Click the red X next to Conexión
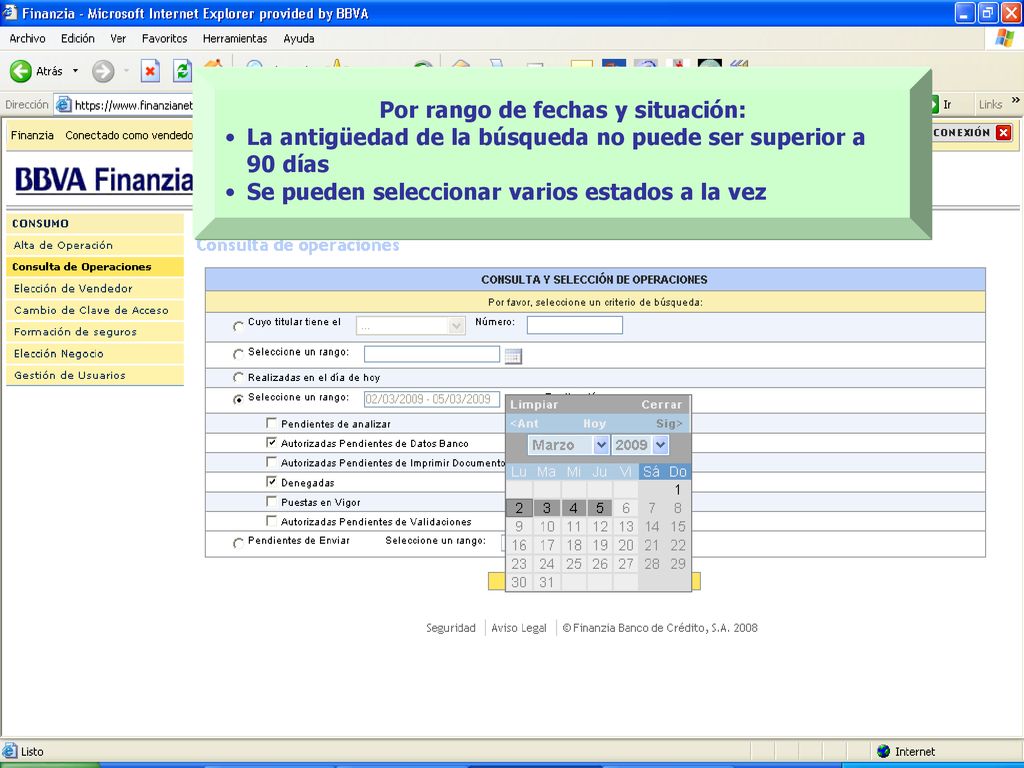The height and width of the screenshot is (768, 1024). 1004,133
